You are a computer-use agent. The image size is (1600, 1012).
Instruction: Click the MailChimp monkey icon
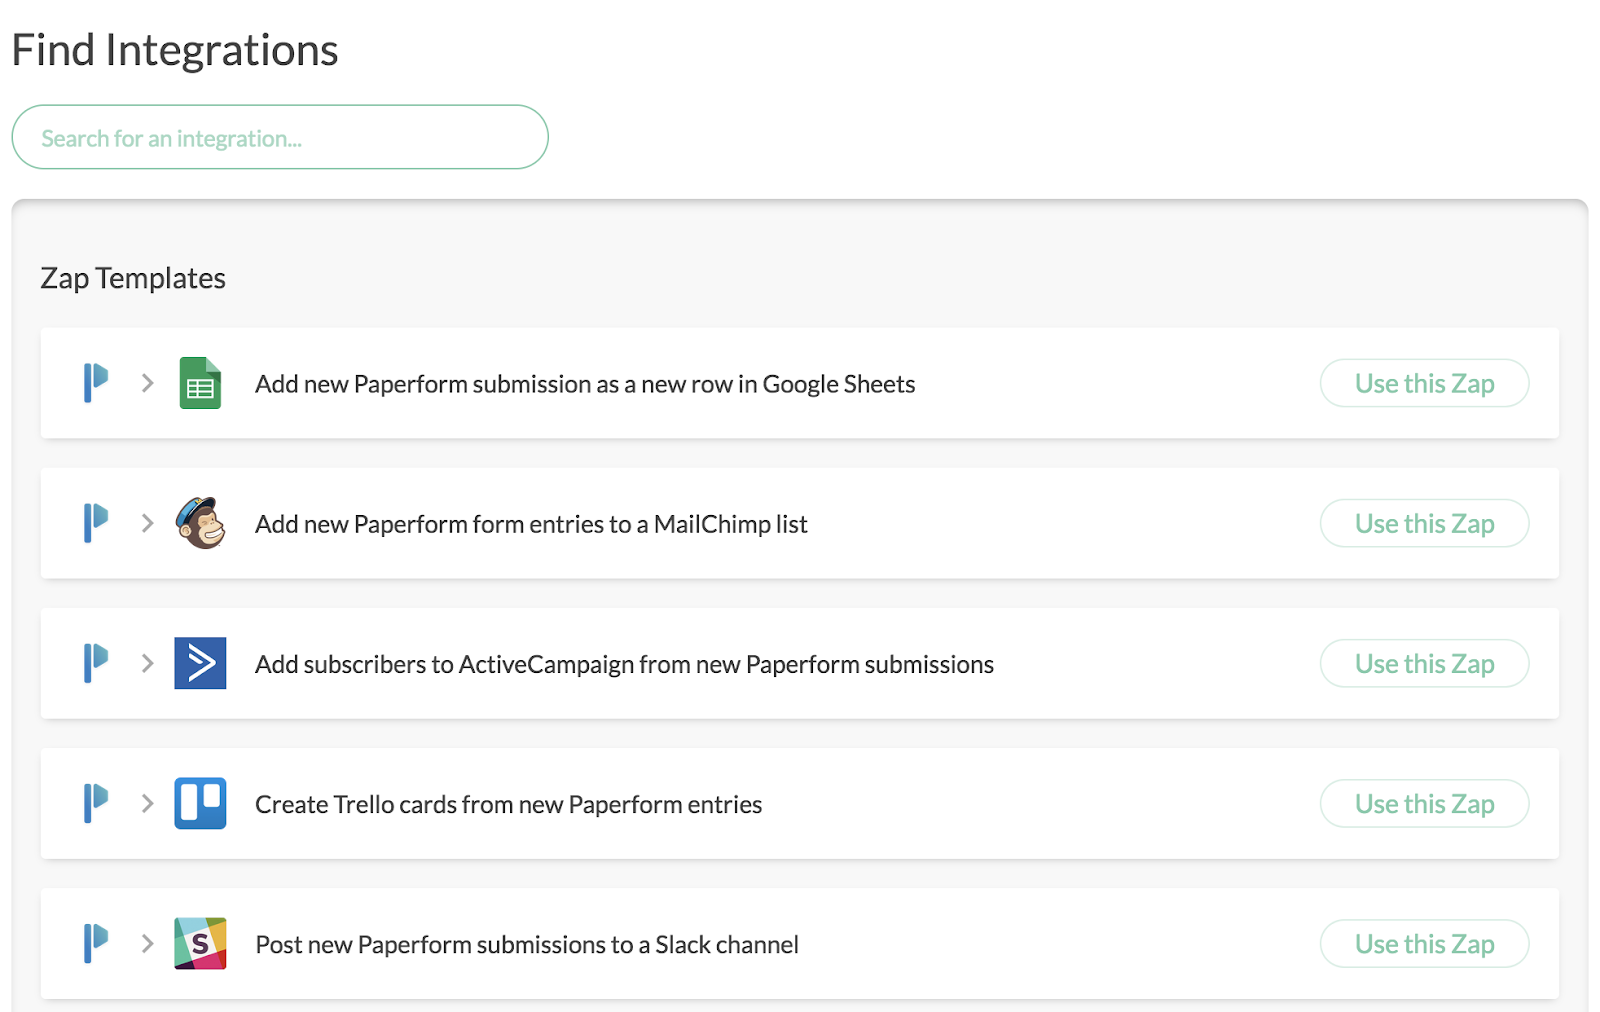pos(200,523)
